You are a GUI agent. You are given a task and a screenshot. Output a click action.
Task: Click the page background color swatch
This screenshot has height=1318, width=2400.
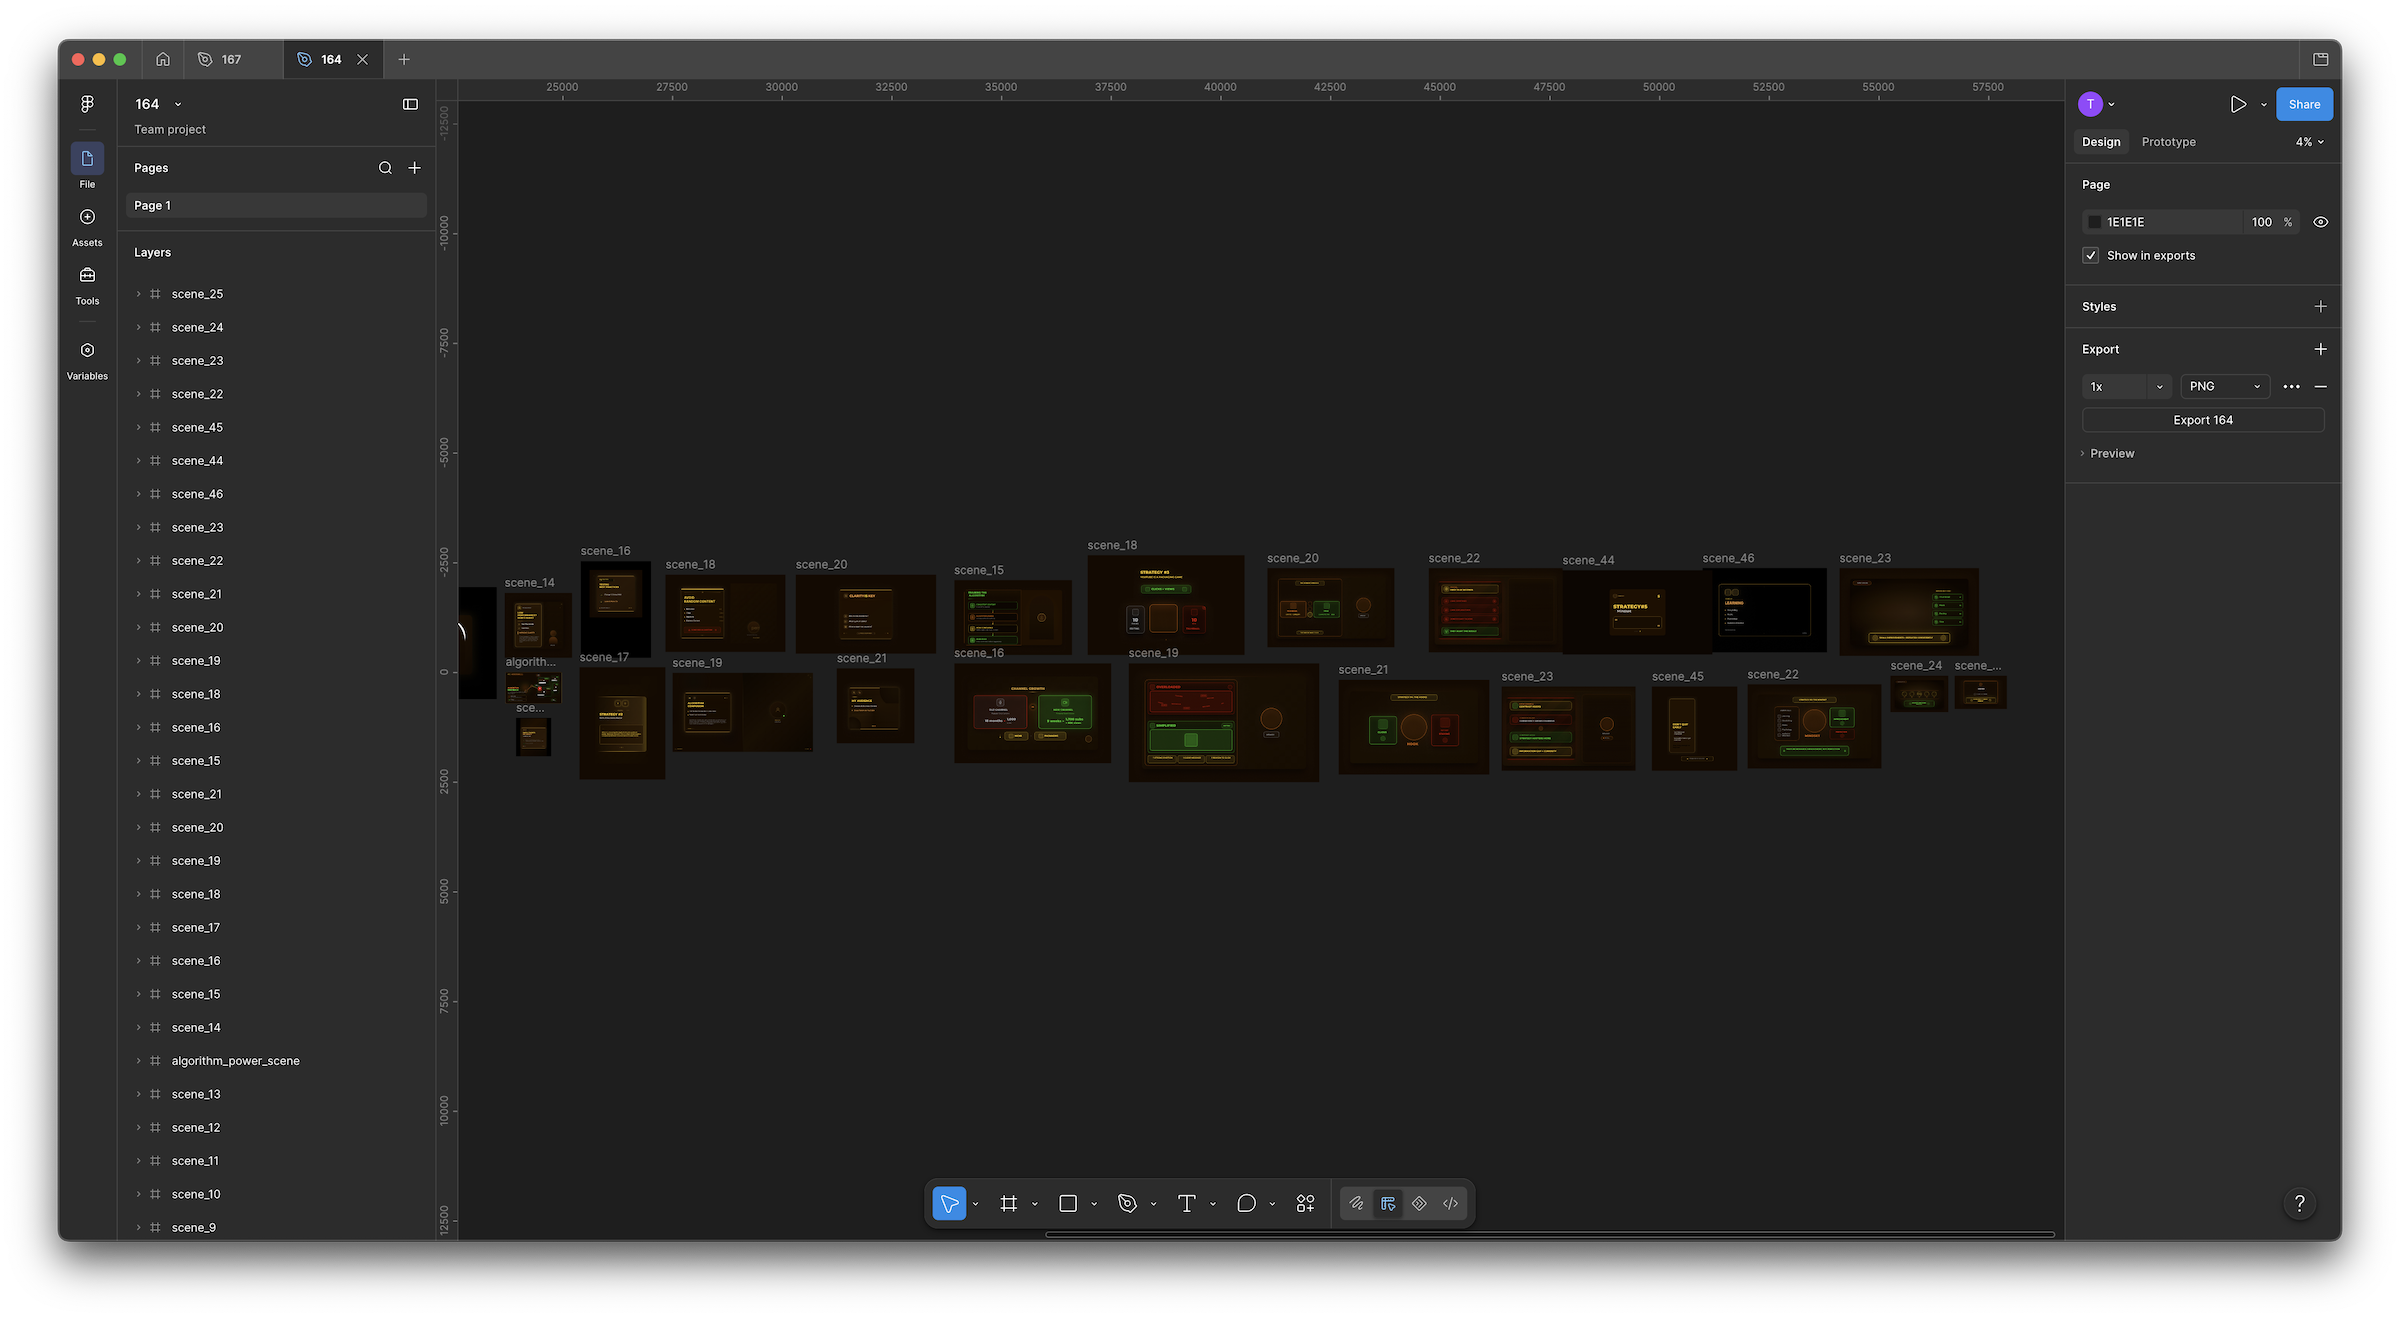click(2094, 222)
